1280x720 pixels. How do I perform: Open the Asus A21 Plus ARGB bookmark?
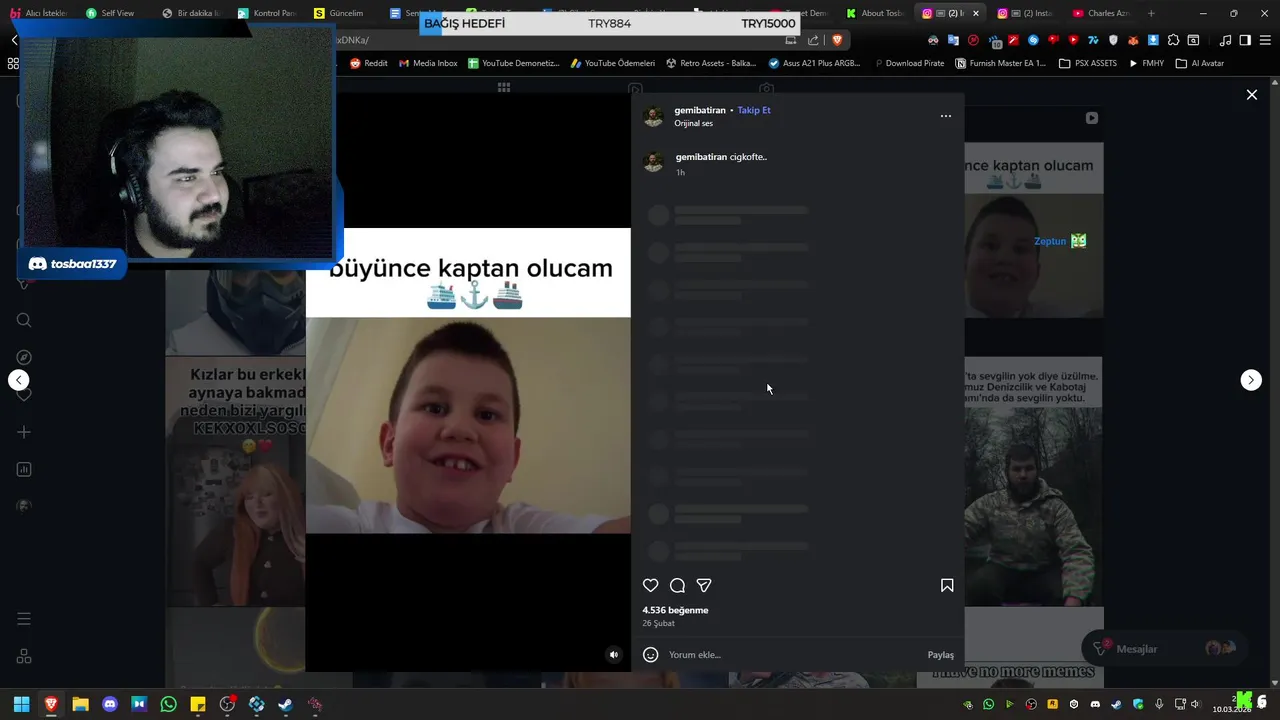click(815, 63)
